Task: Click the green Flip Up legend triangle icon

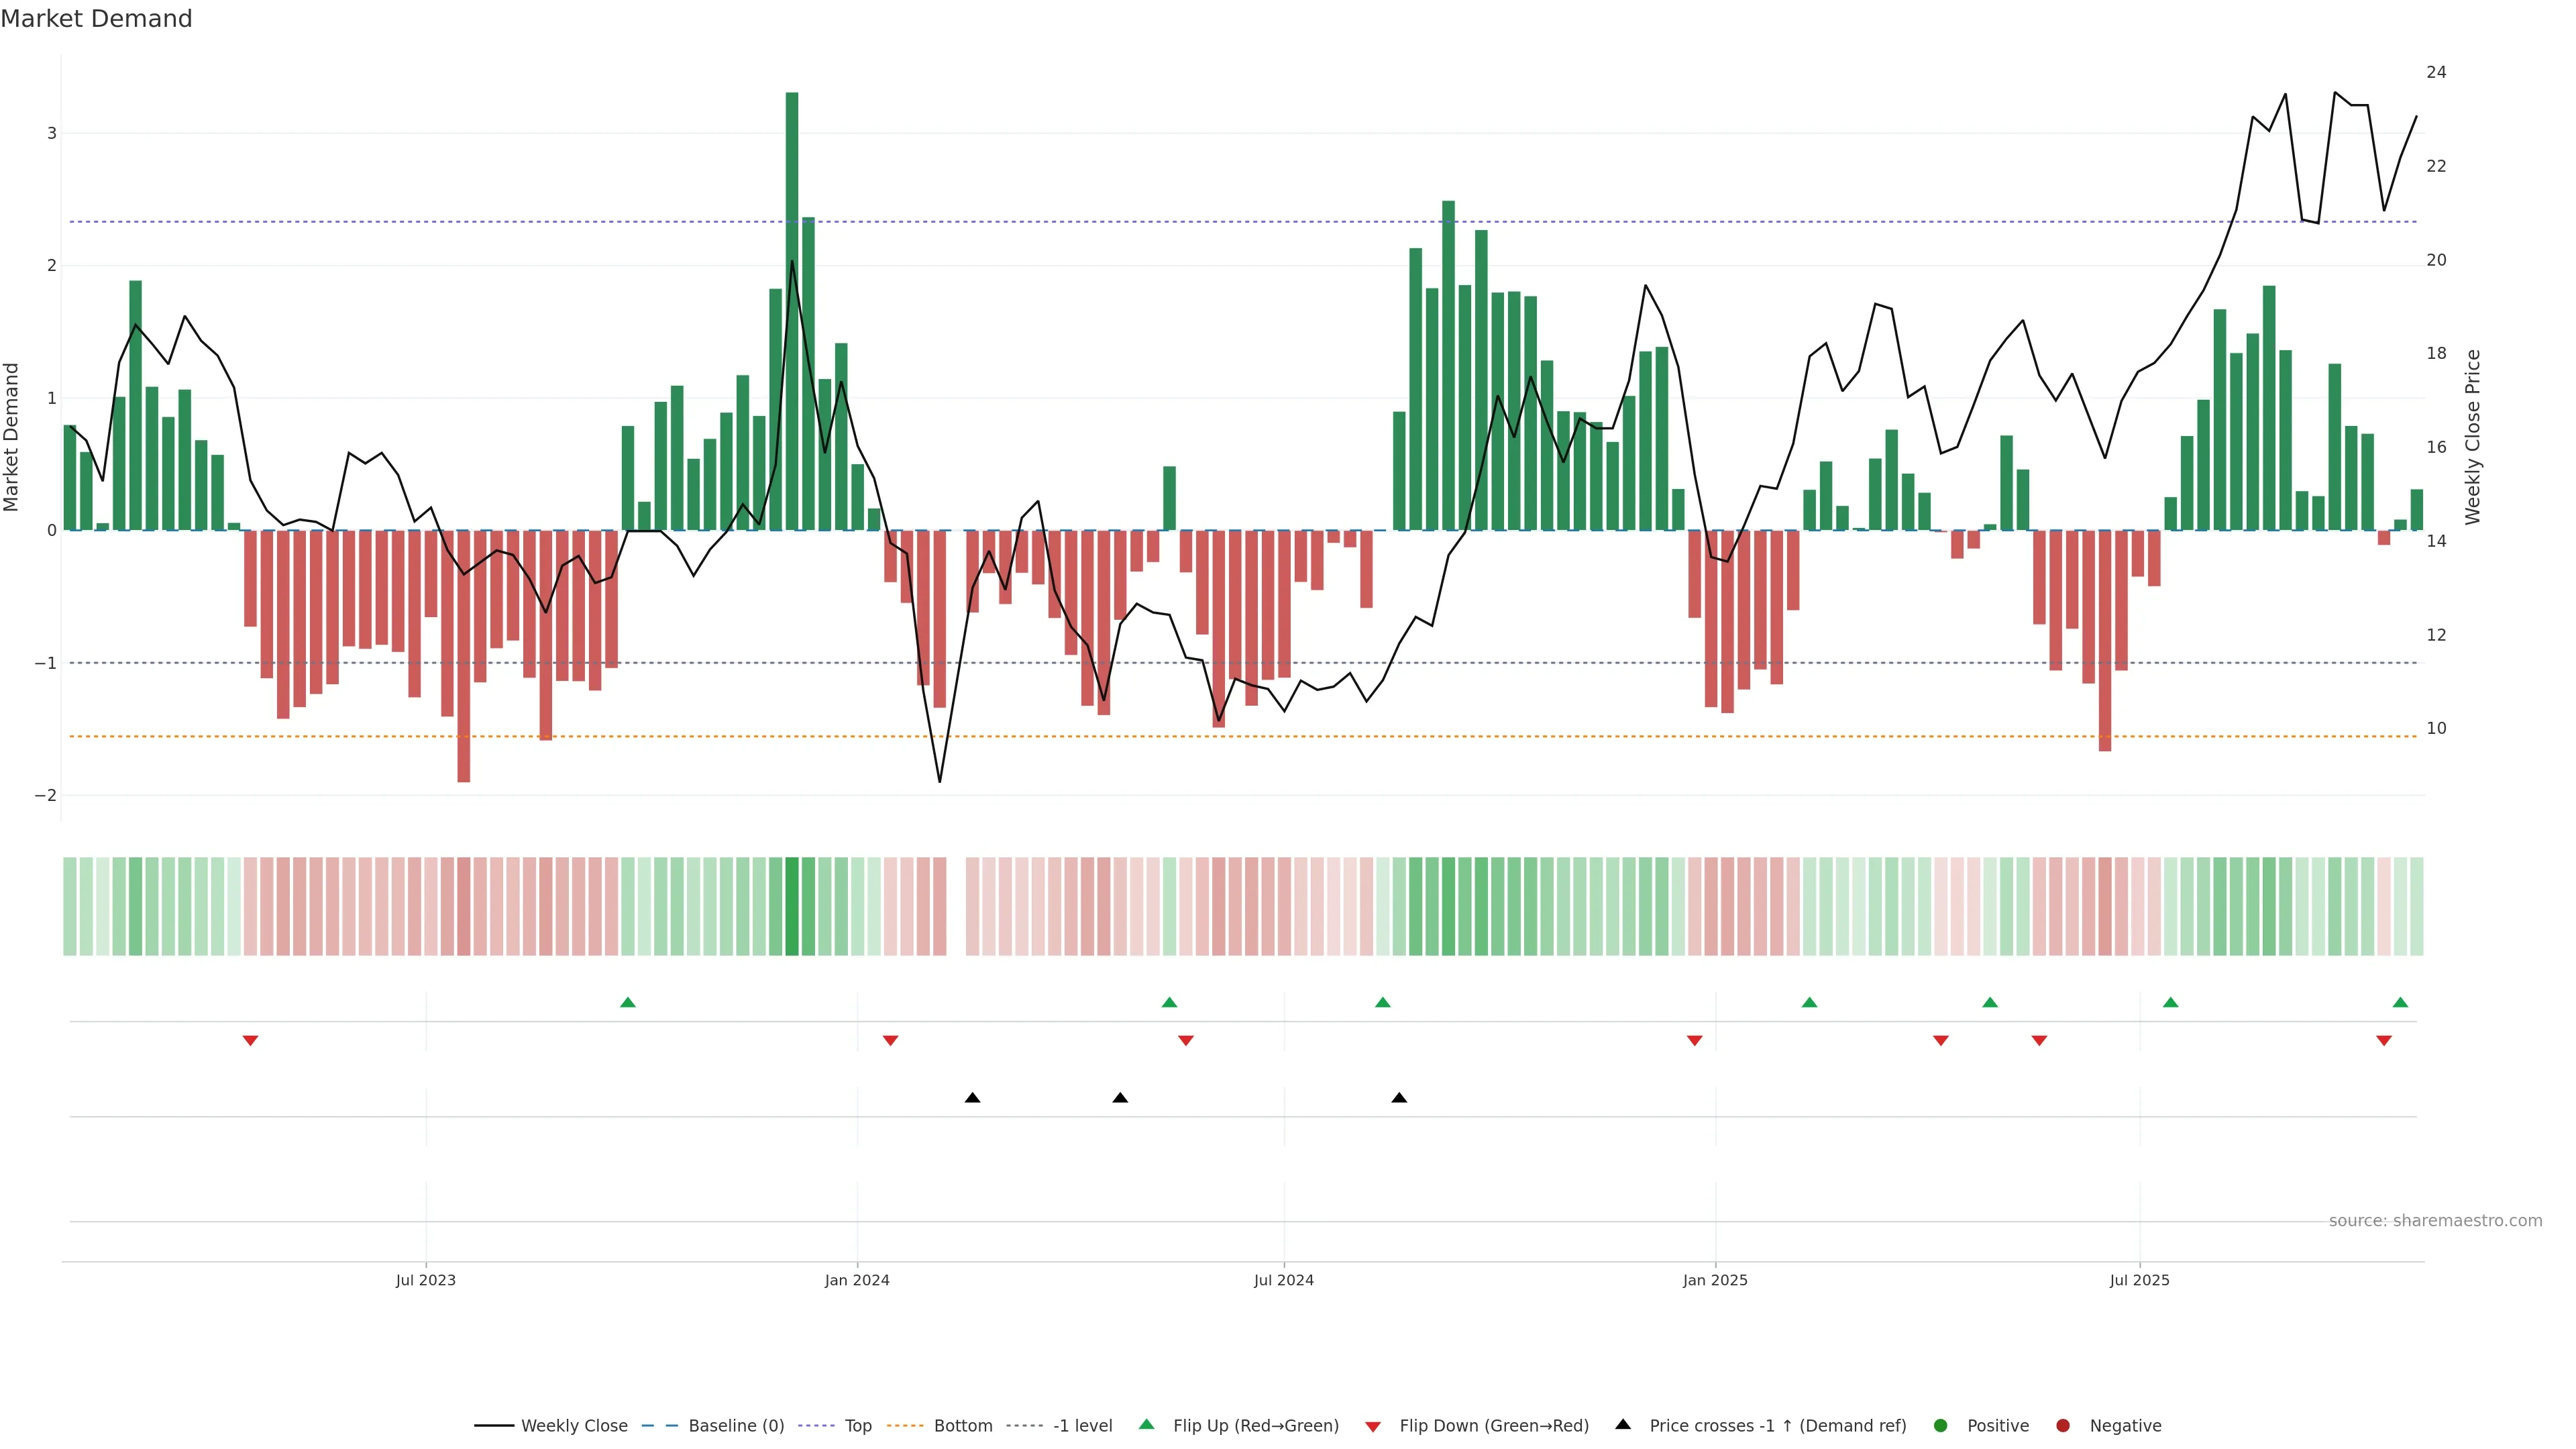Action: pyautogui.click(x=1147, y=1425)
